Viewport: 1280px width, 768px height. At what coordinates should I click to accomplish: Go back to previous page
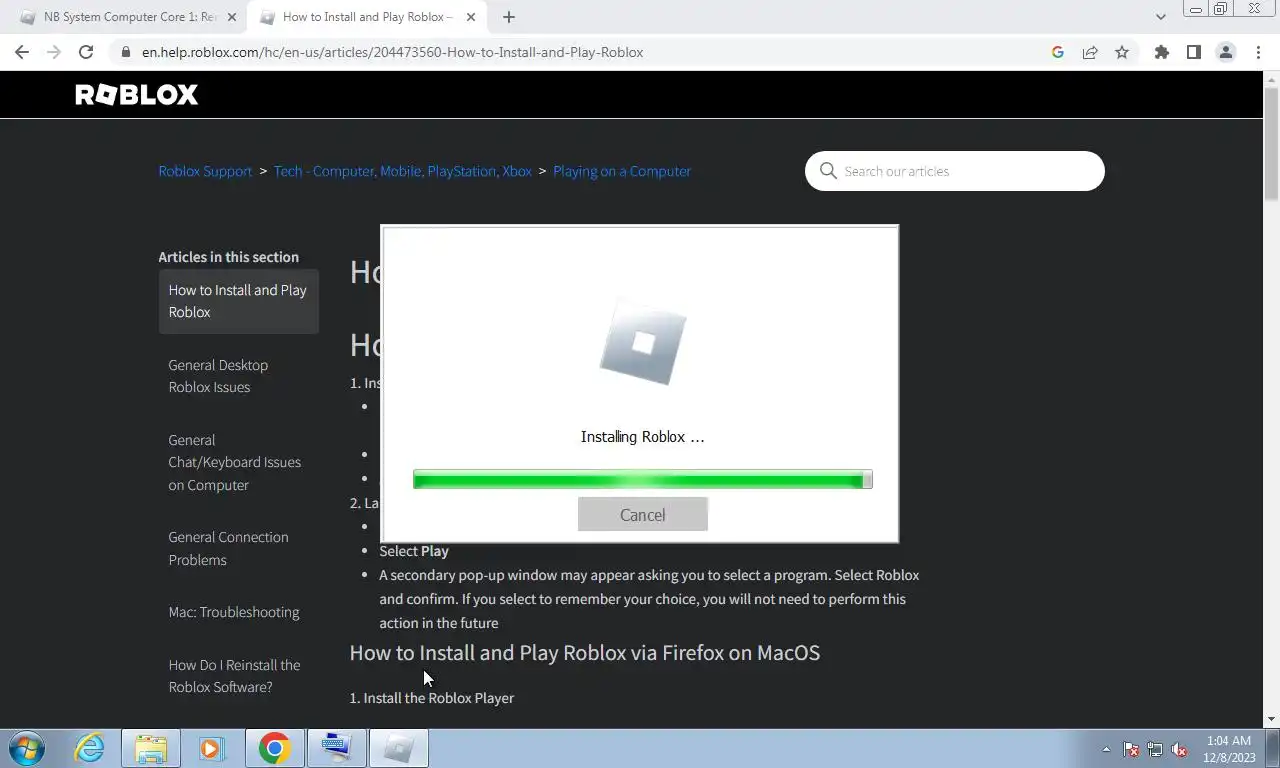(22, 52)
